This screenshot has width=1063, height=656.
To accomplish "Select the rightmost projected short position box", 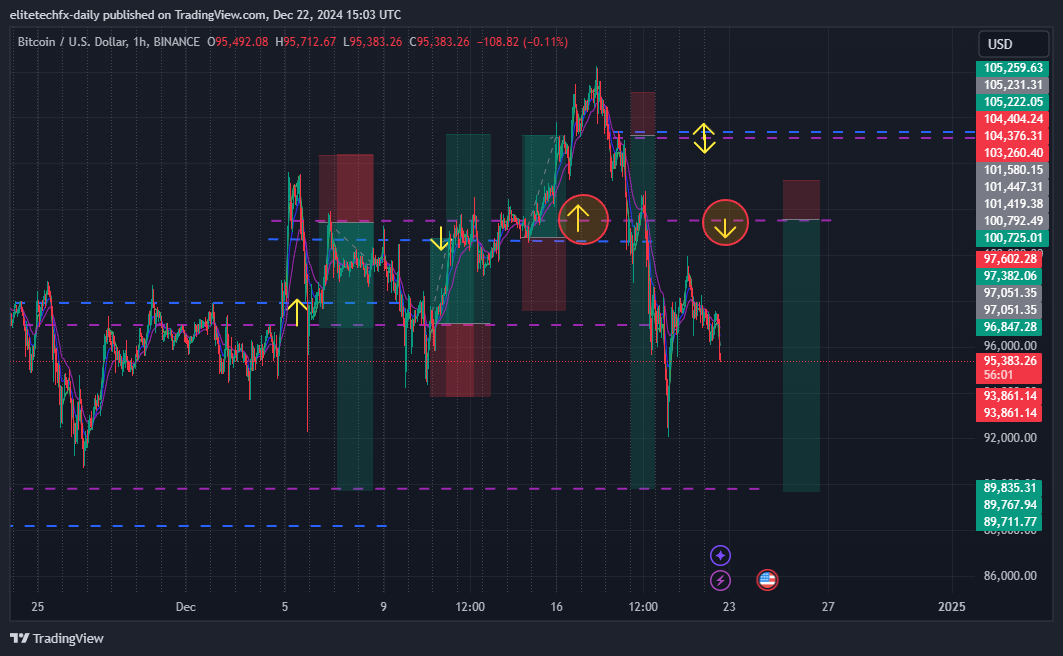I will pos(801,335).
